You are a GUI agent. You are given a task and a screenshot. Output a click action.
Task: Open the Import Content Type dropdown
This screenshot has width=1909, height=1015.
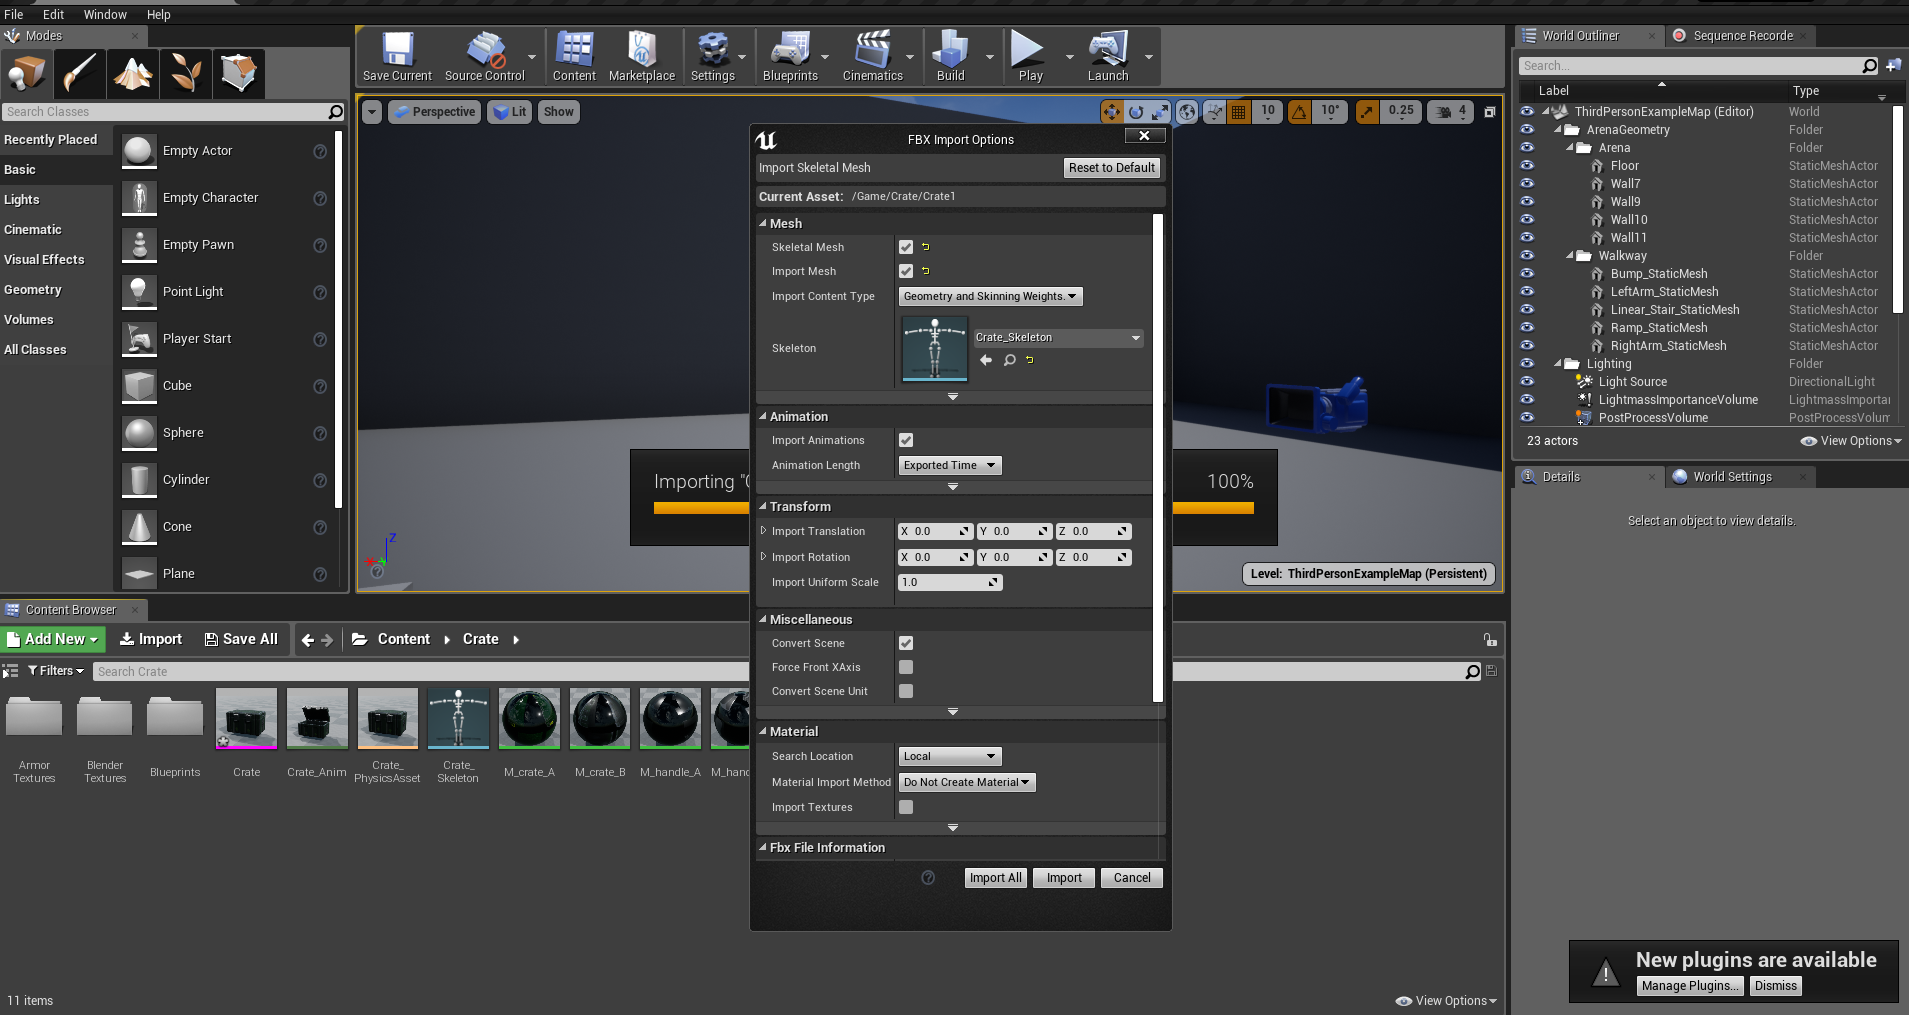tap(989, 296)
